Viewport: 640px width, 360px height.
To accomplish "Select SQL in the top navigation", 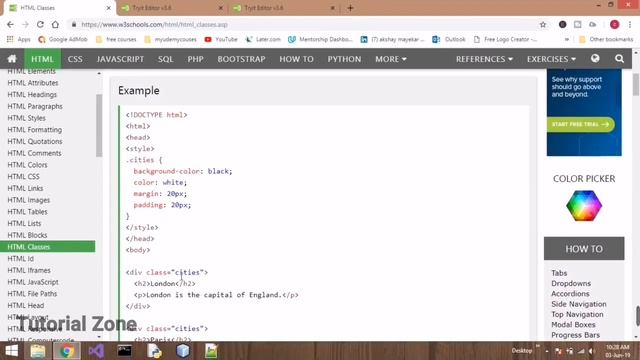I will 166,59.
